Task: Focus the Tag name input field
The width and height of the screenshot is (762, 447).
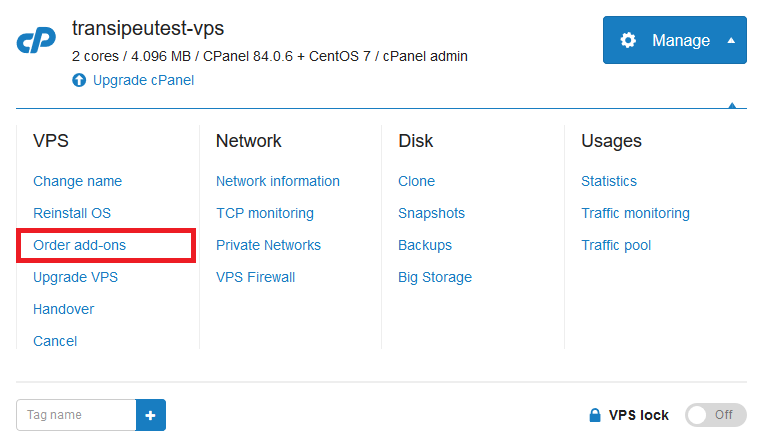Action: 76,415
